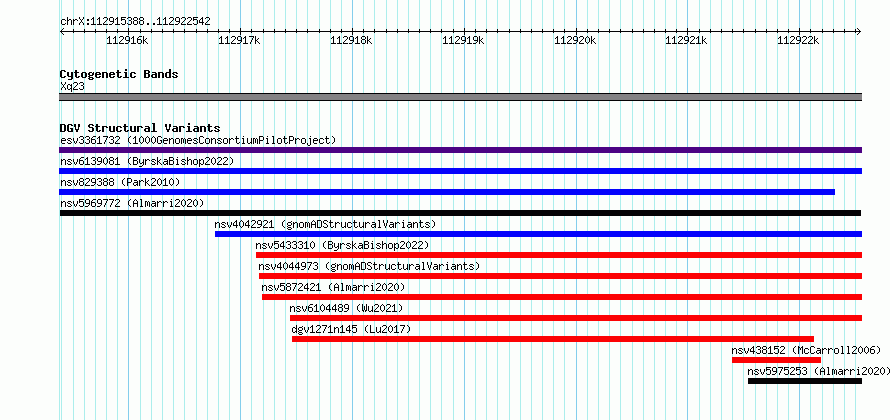This screenshot has width=890, height=420.
Task: Open nsv829388 (Park2010) label
Action: pos(120,182)
